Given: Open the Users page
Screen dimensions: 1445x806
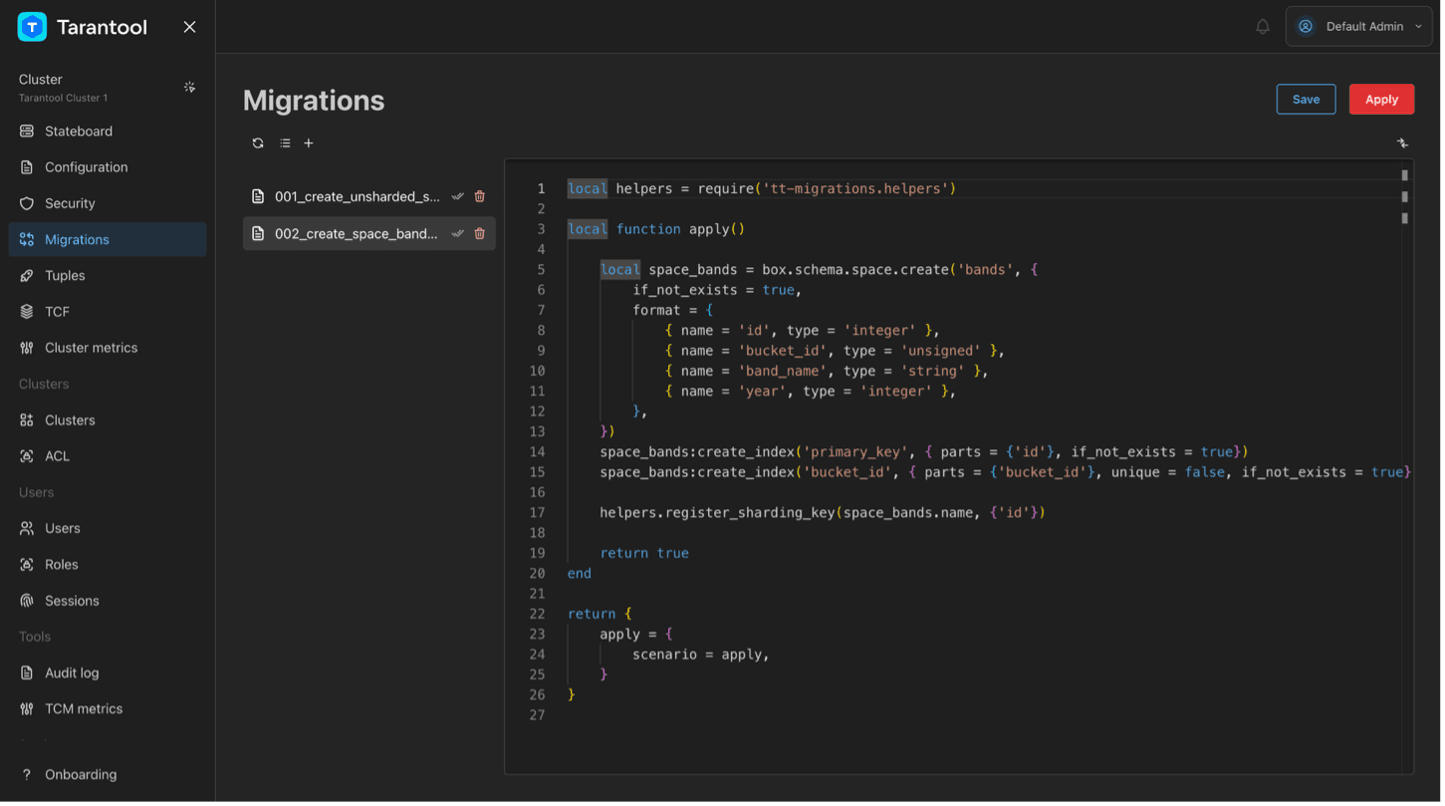Looking at the screenshot, I should point(108,529).
